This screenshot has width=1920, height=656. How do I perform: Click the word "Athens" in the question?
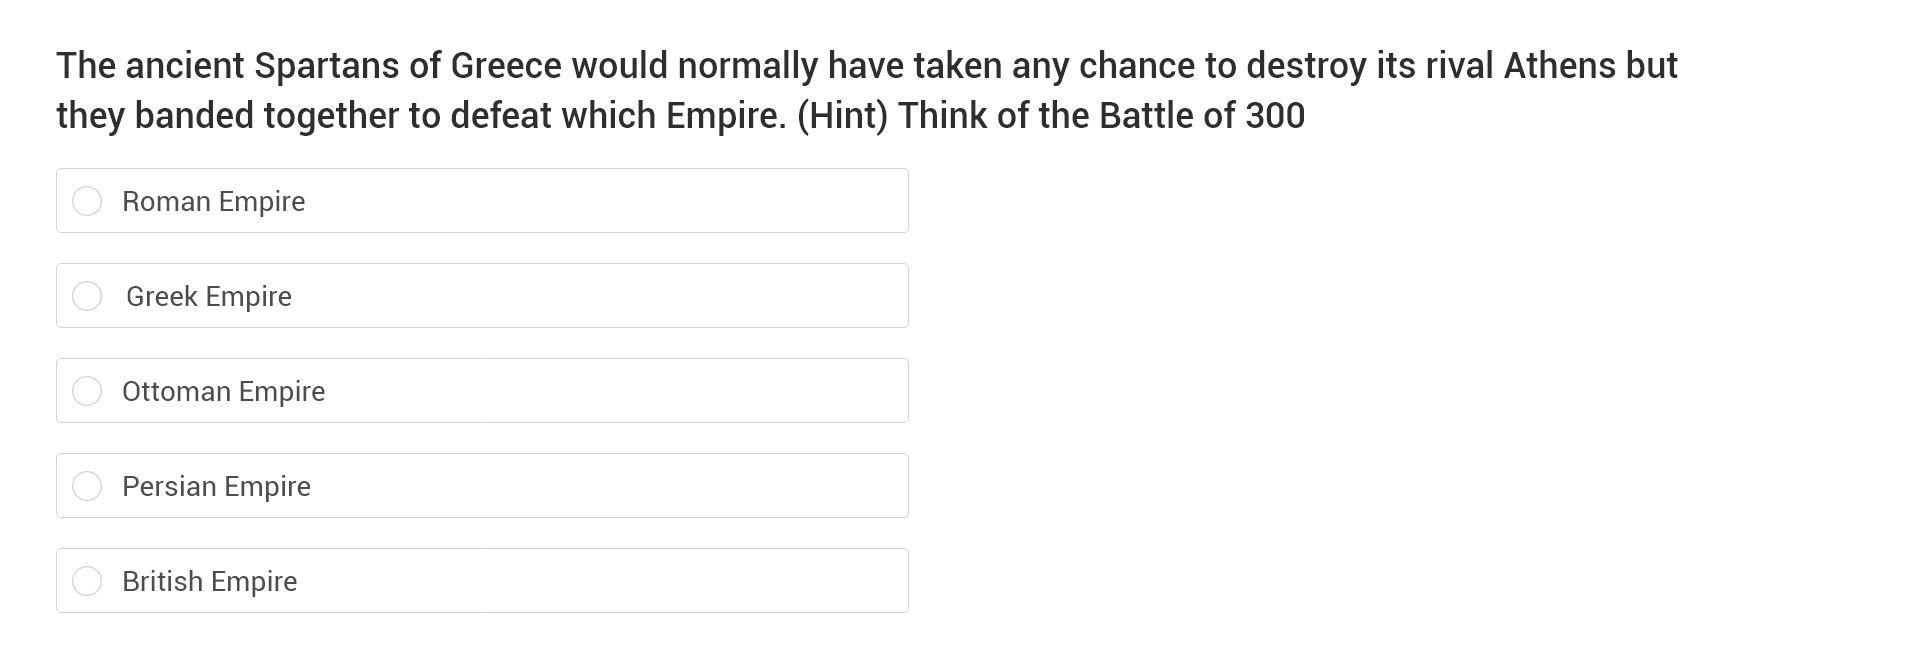(x=1559, y=66)
